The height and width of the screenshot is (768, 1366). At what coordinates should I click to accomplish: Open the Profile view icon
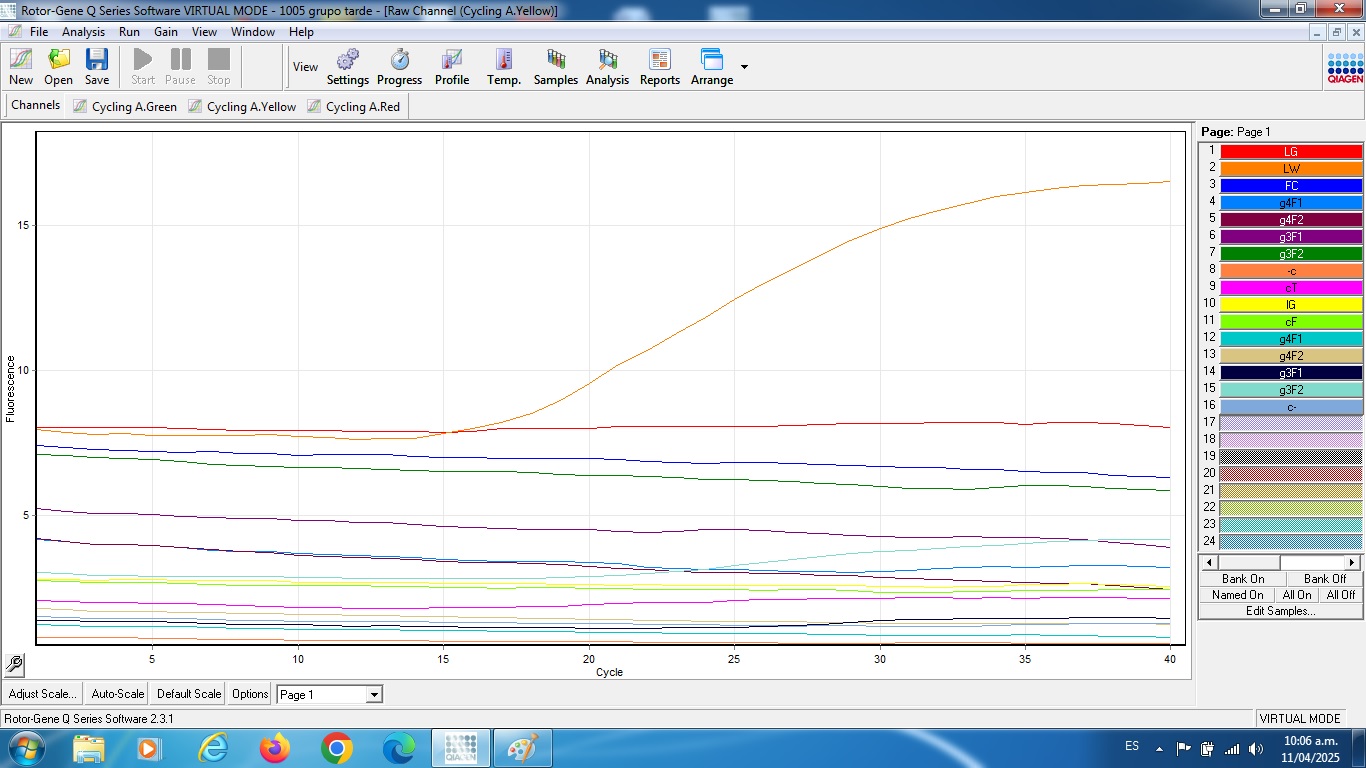pyautogui.click(x=452, y=67)
